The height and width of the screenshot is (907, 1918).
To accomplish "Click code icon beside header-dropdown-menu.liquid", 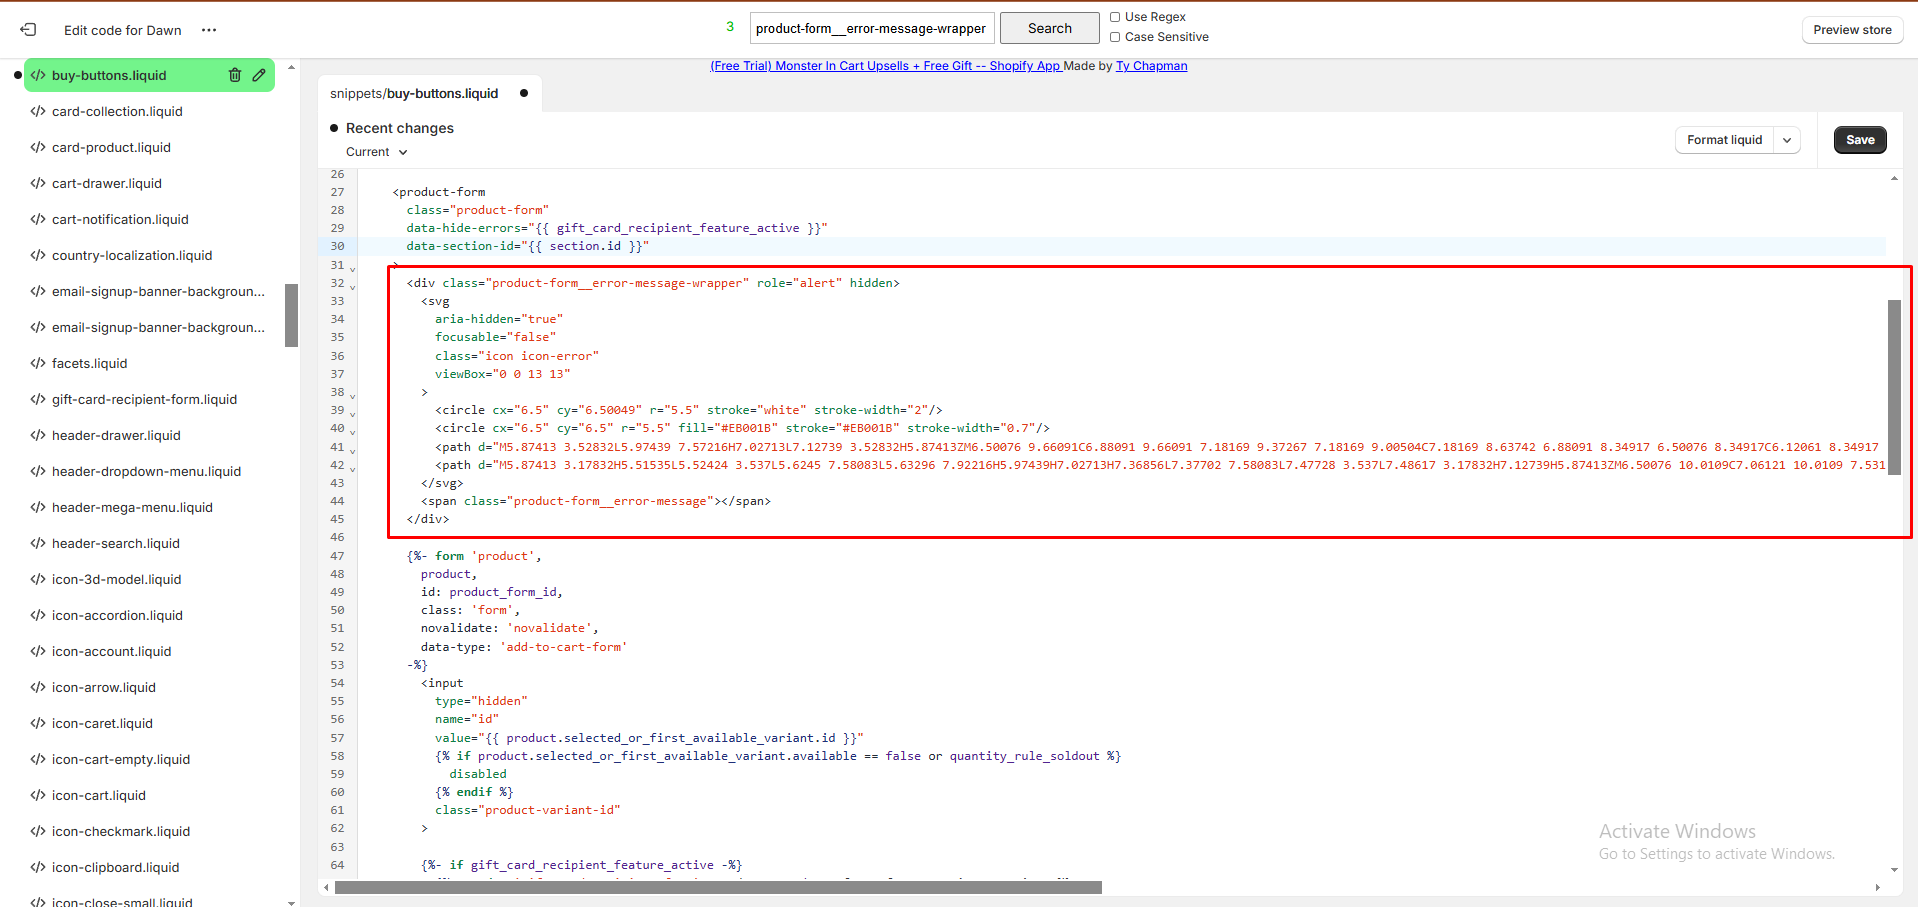I will point(38,471).
